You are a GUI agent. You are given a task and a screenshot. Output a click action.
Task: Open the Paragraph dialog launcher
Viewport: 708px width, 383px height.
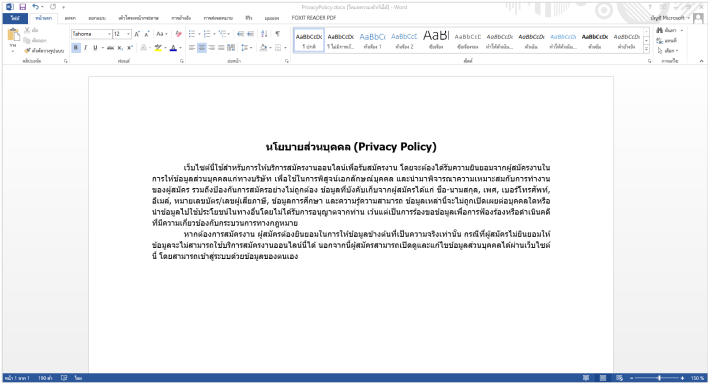coord(287,61)
